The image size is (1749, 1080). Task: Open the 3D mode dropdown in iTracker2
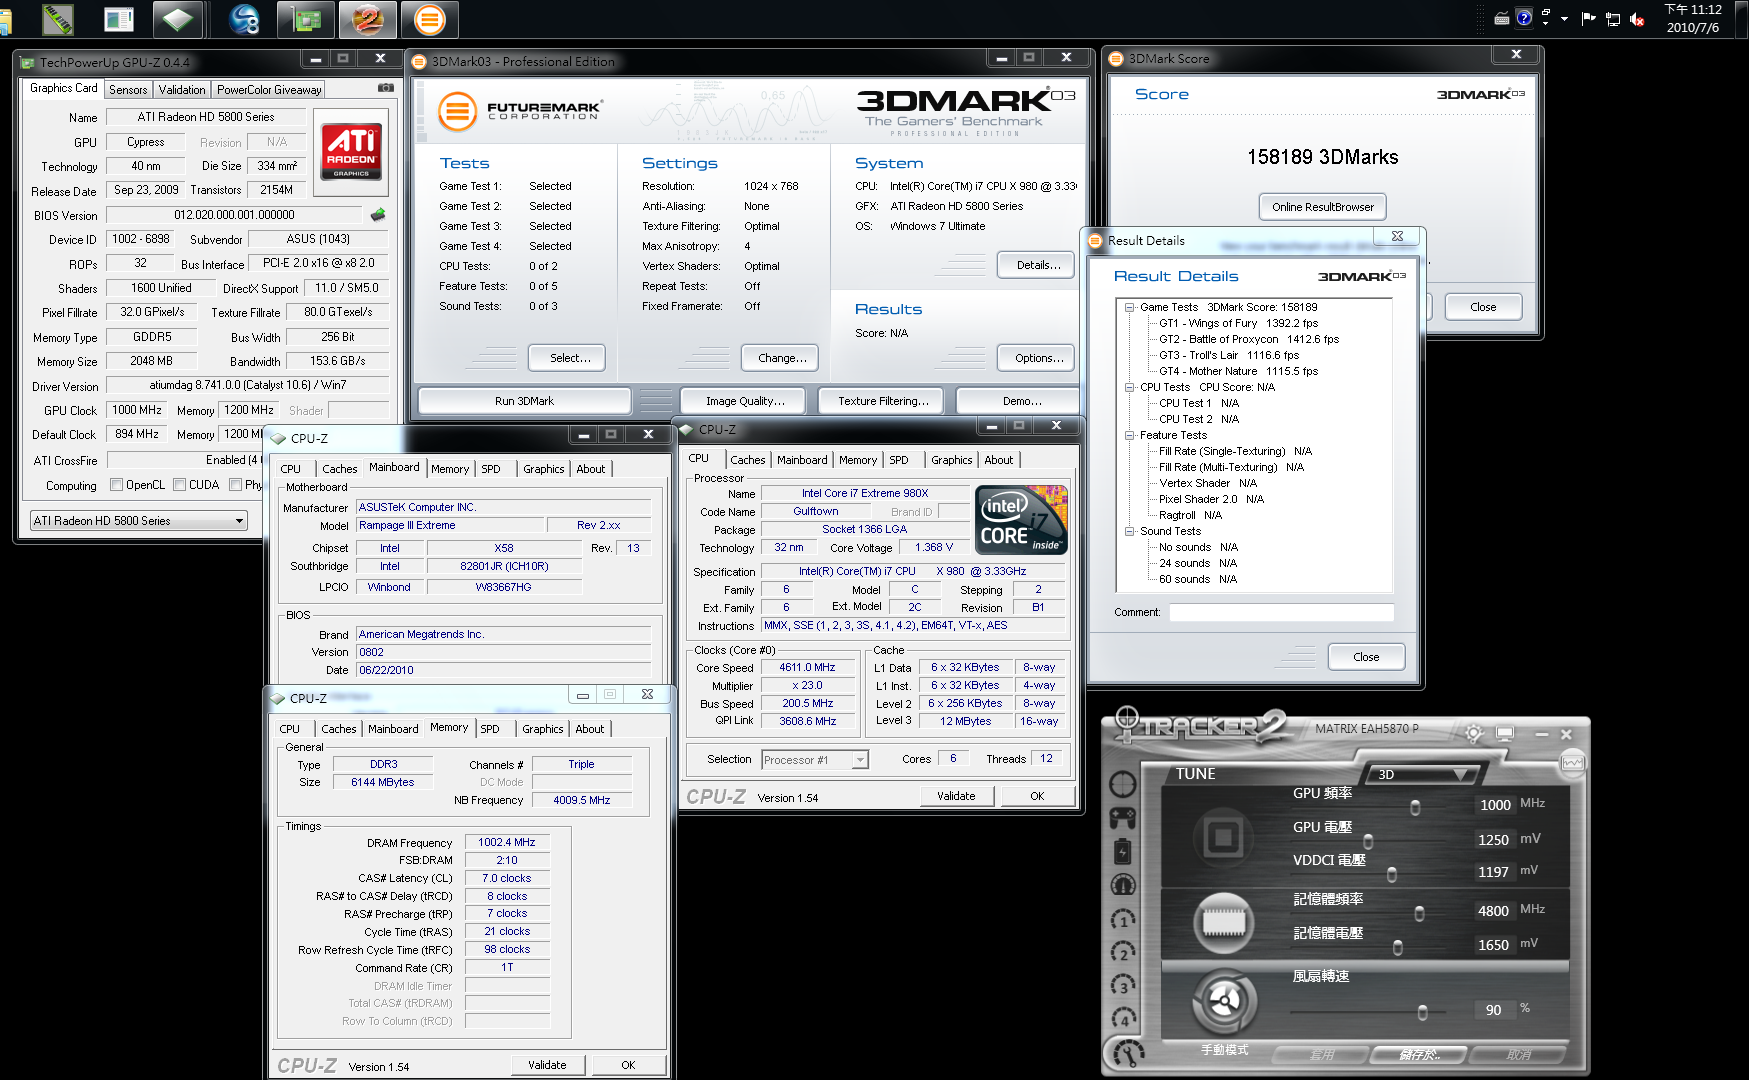(1422, 774)
